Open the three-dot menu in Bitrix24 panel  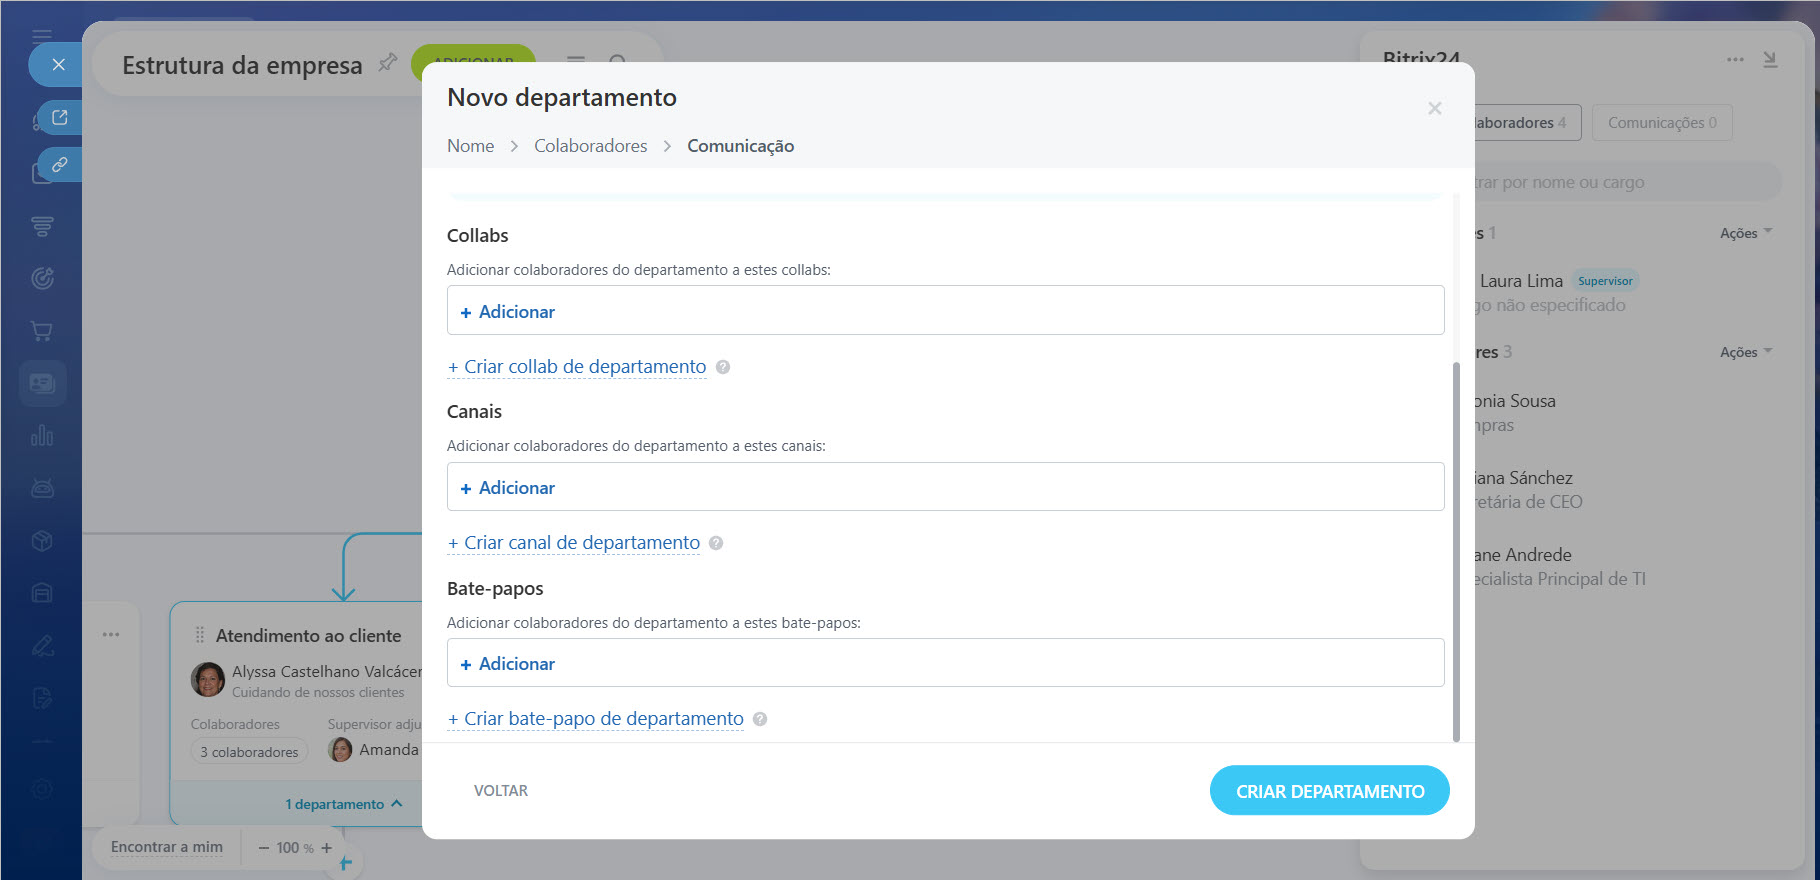[1735, 60]
